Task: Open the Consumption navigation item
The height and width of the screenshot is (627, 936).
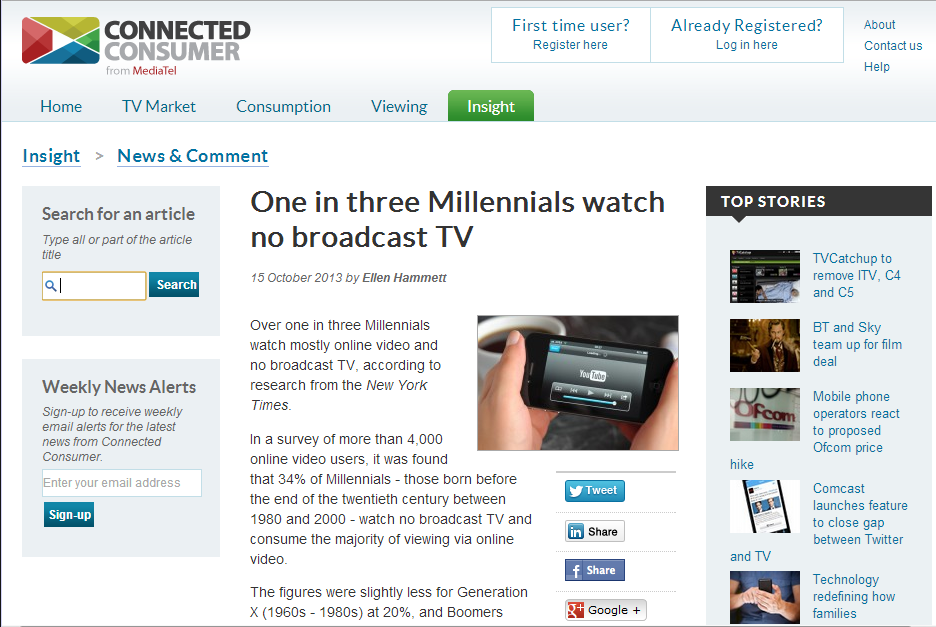Action: point(284,106)
